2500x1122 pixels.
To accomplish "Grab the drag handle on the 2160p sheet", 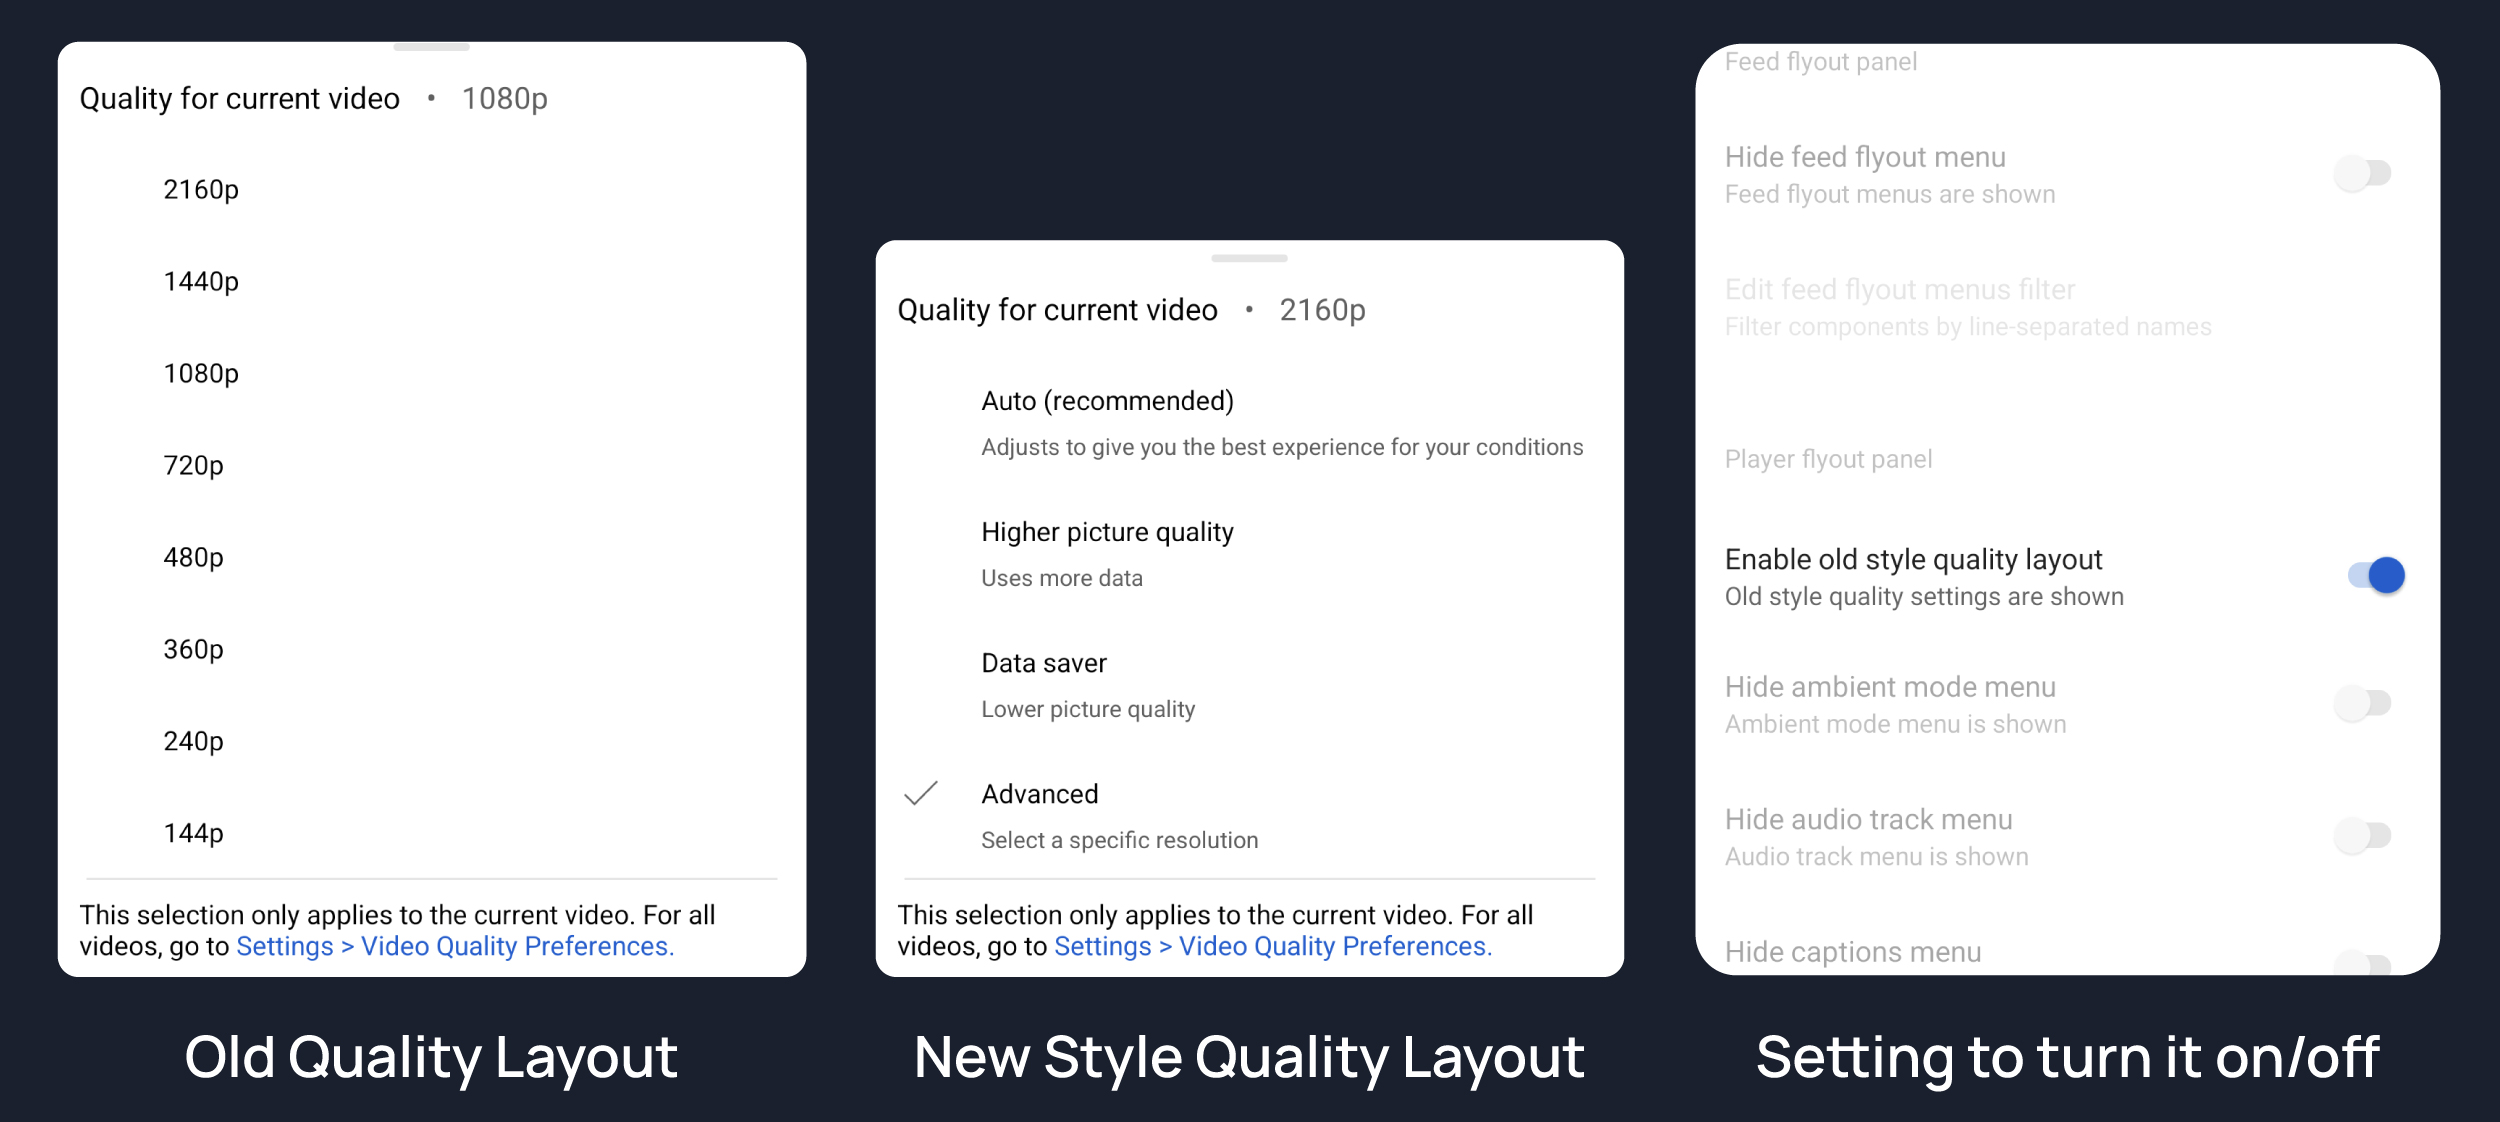I will (x=1249, y=258).
